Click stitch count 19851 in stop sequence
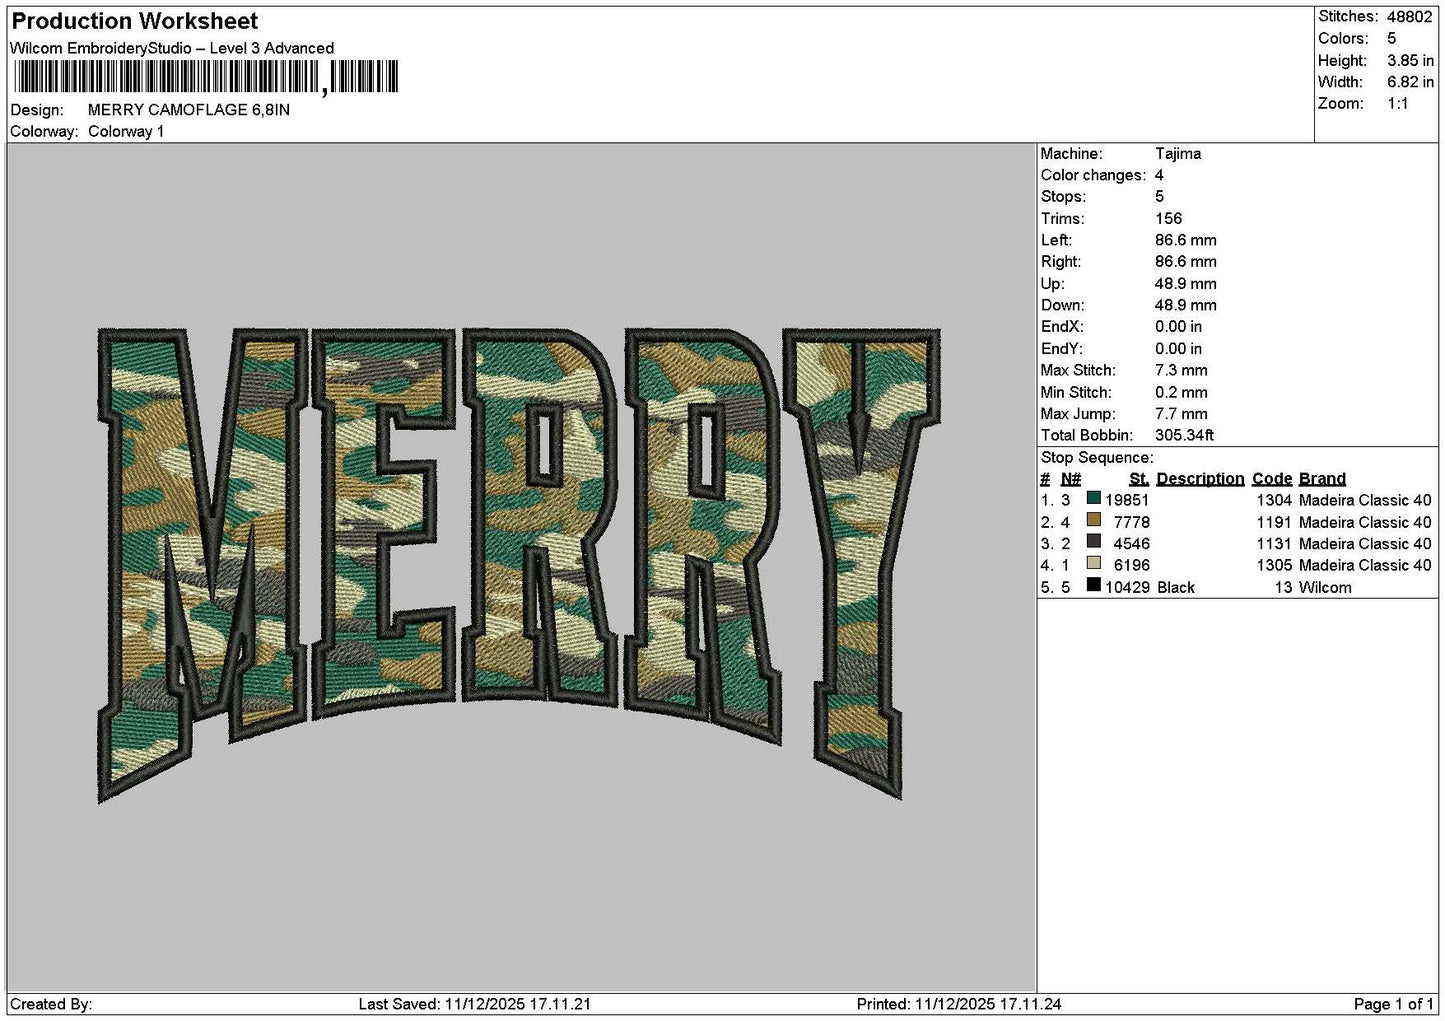The image size is (1445, 1021). pyautogui.click(x=1127, y=500)
